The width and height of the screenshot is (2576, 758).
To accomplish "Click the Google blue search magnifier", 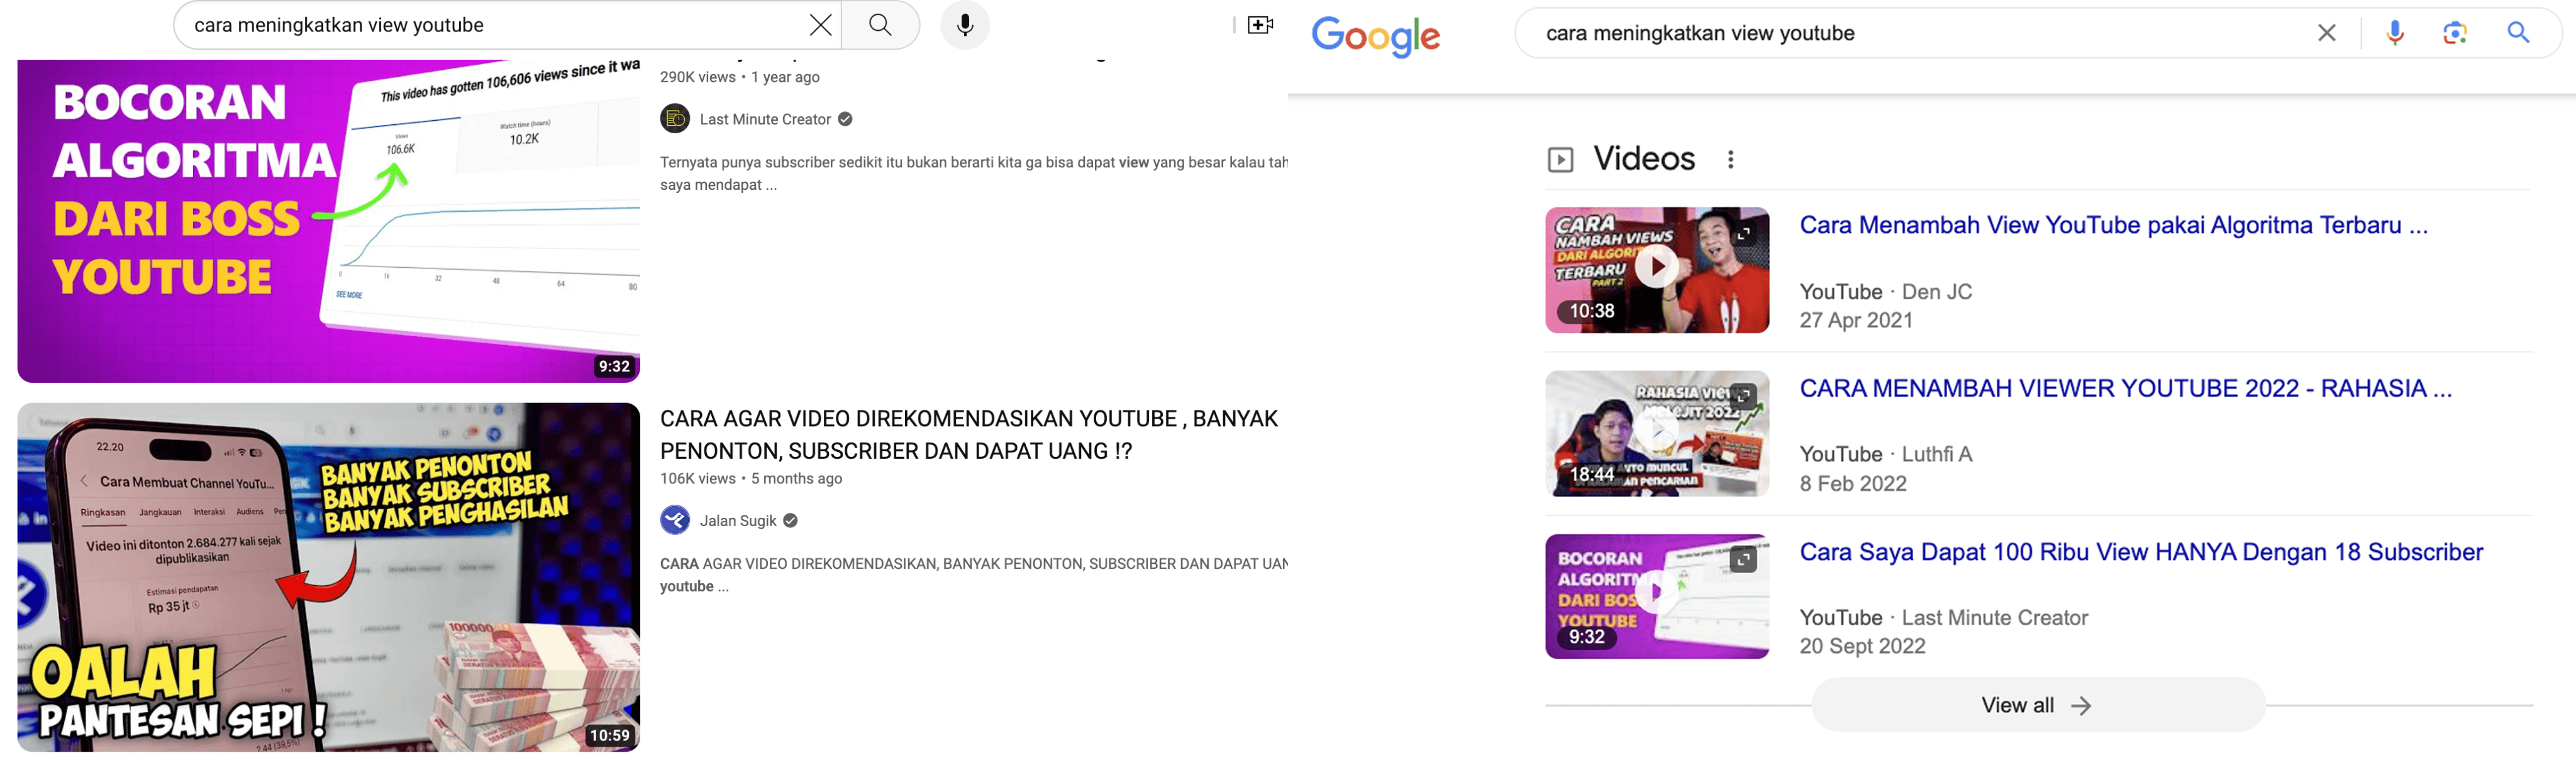I will coord(2518,33).
